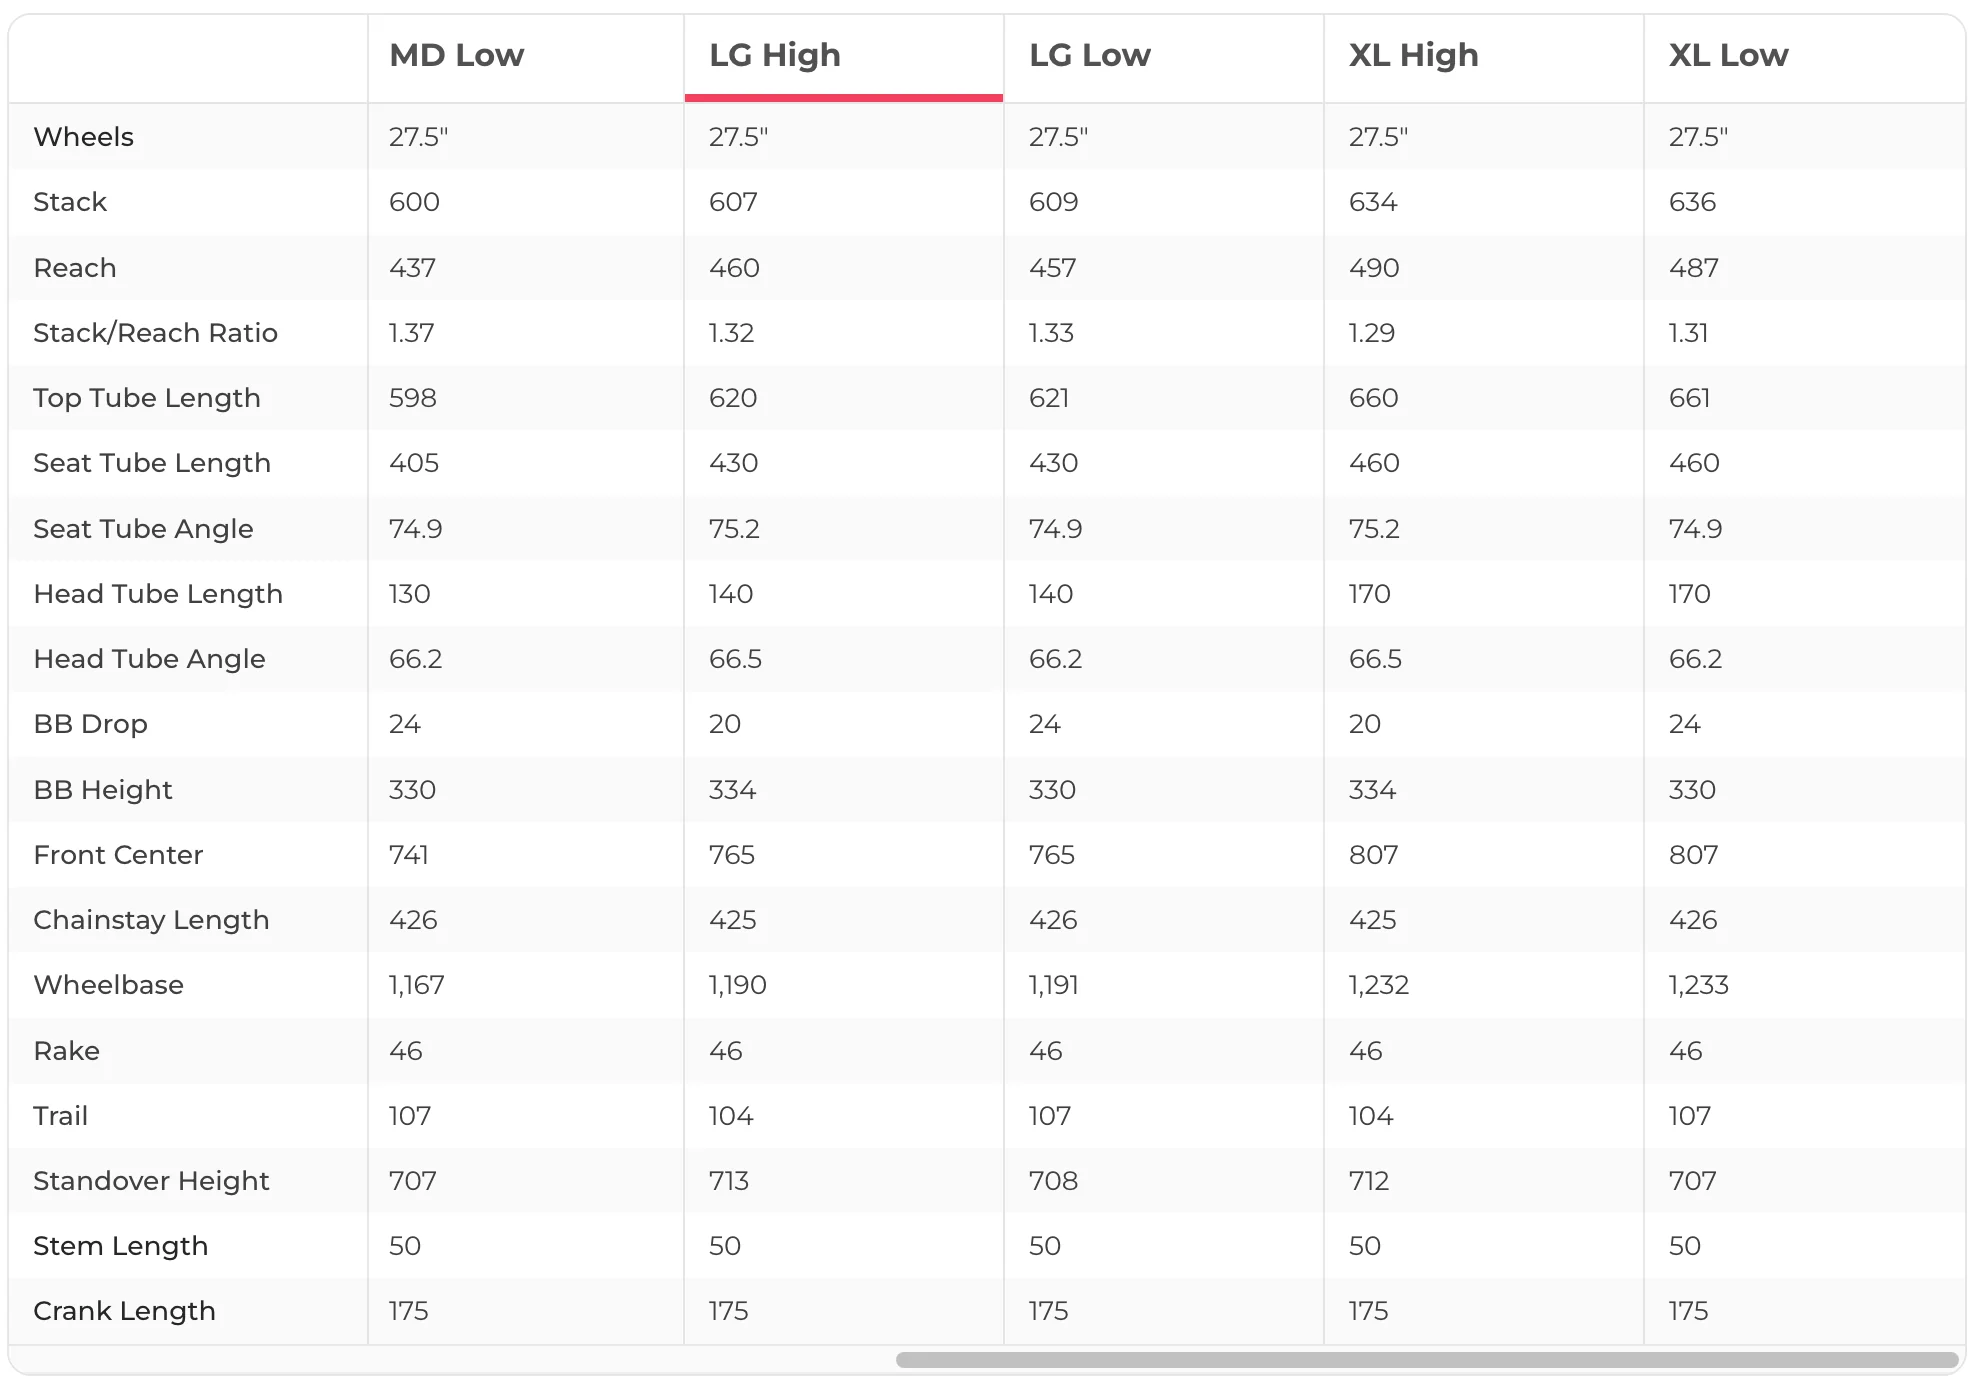This screenshot has height=1400, width=1982.
Task: Select the MD Low column header
Action: click(456, 55)
